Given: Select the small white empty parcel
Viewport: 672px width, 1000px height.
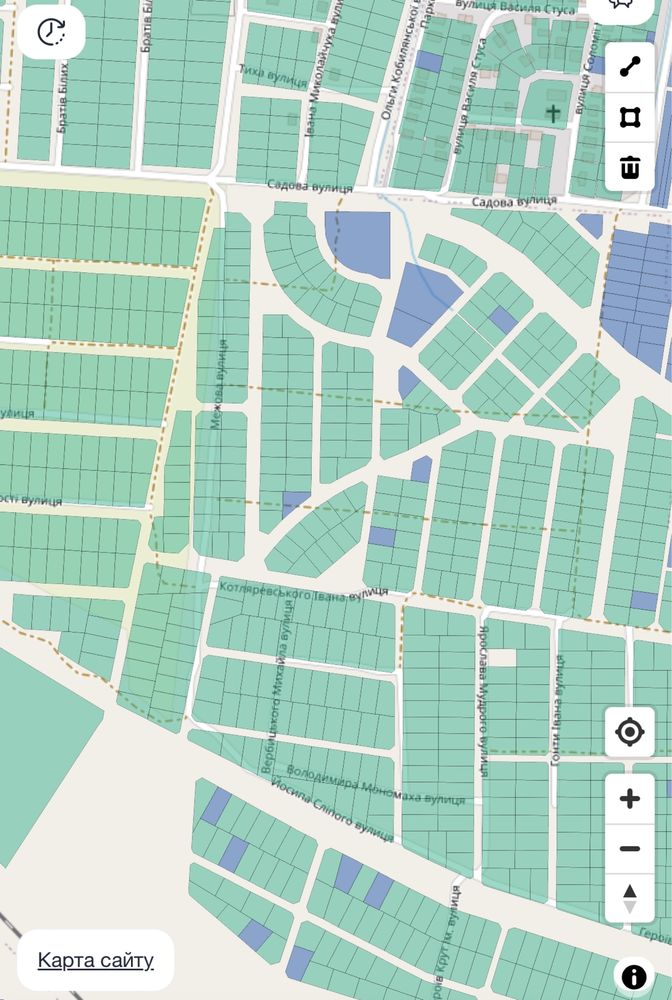Looking at the screenshot, I should (x=502, y=658).
